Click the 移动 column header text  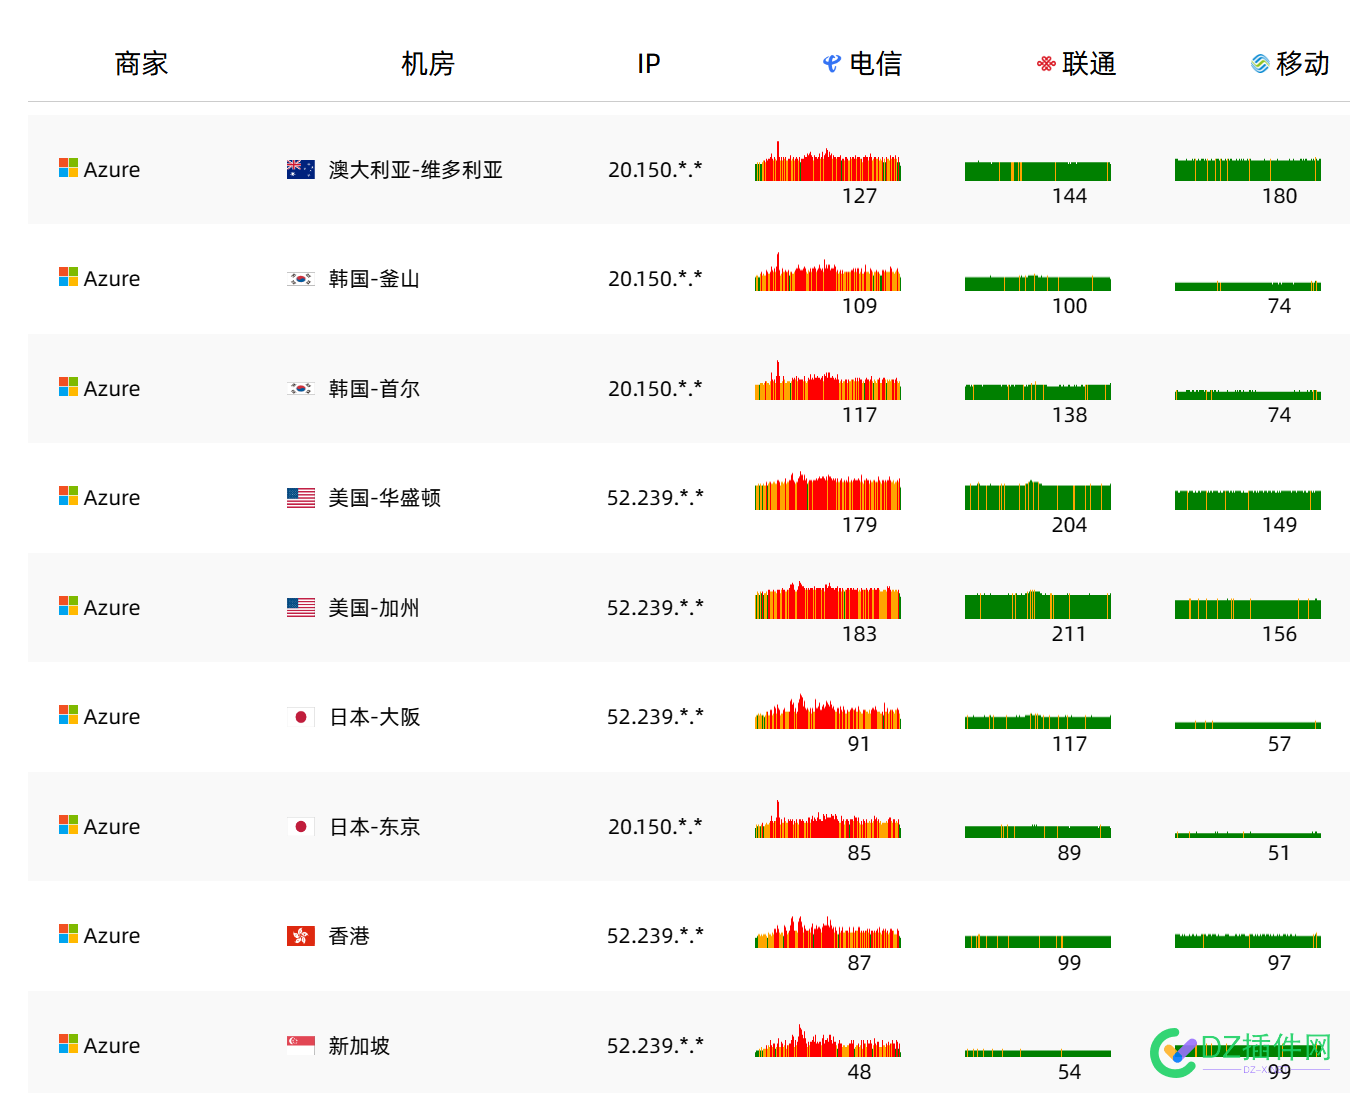coord(1303,64)
